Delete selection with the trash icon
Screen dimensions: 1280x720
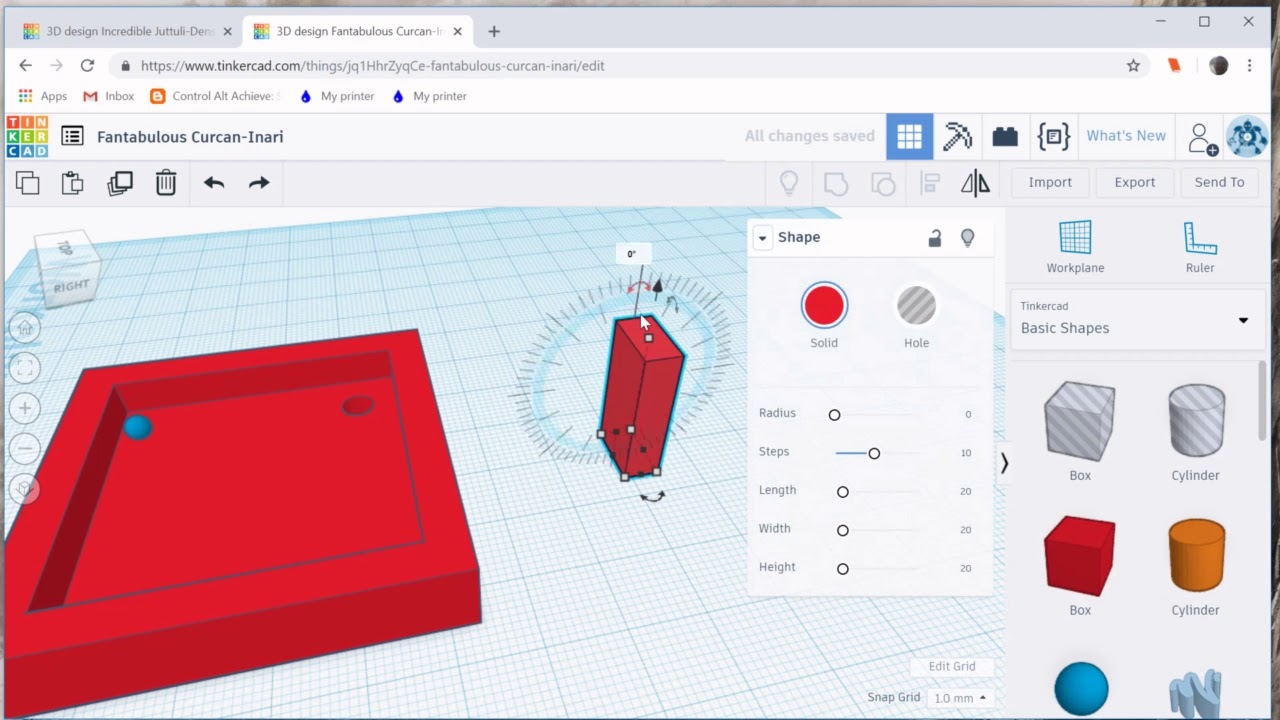coord(166,183)
